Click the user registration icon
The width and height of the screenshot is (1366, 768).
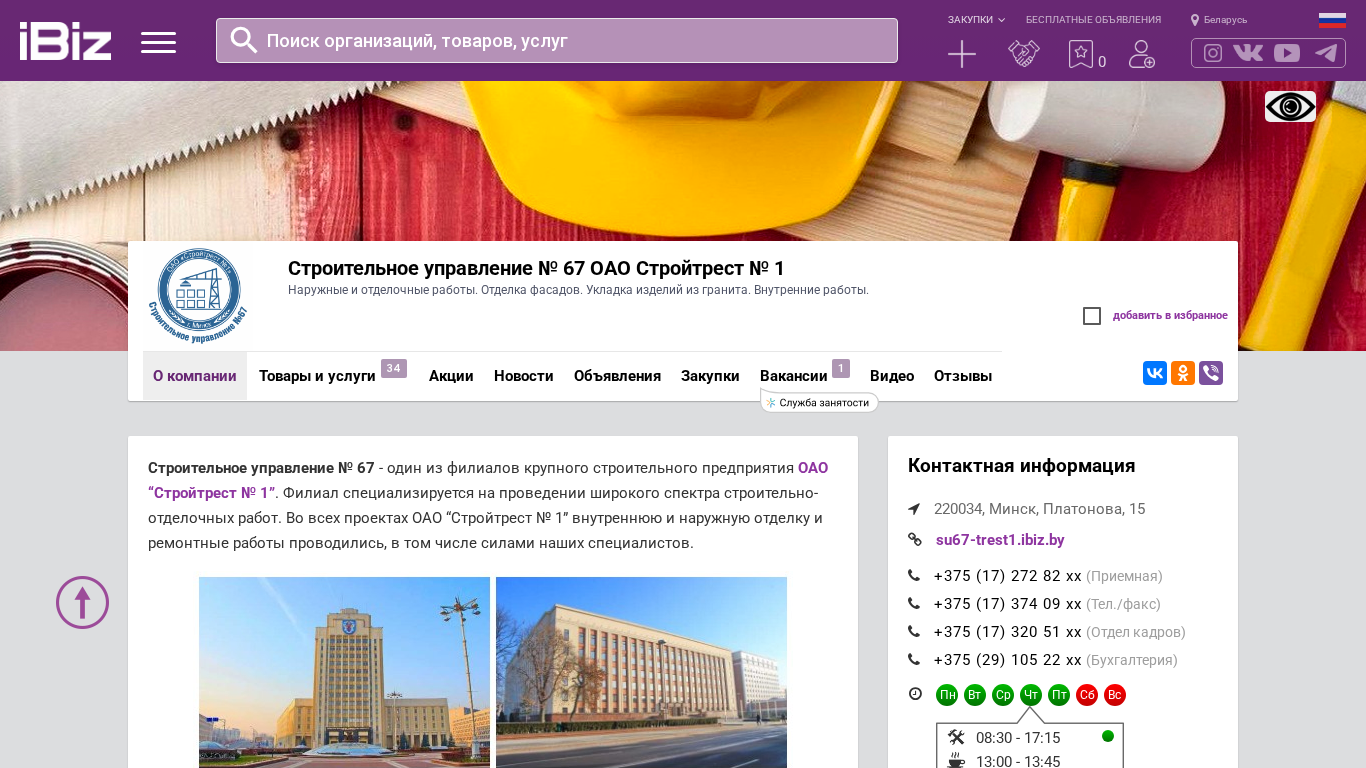tap(1142, 54)
